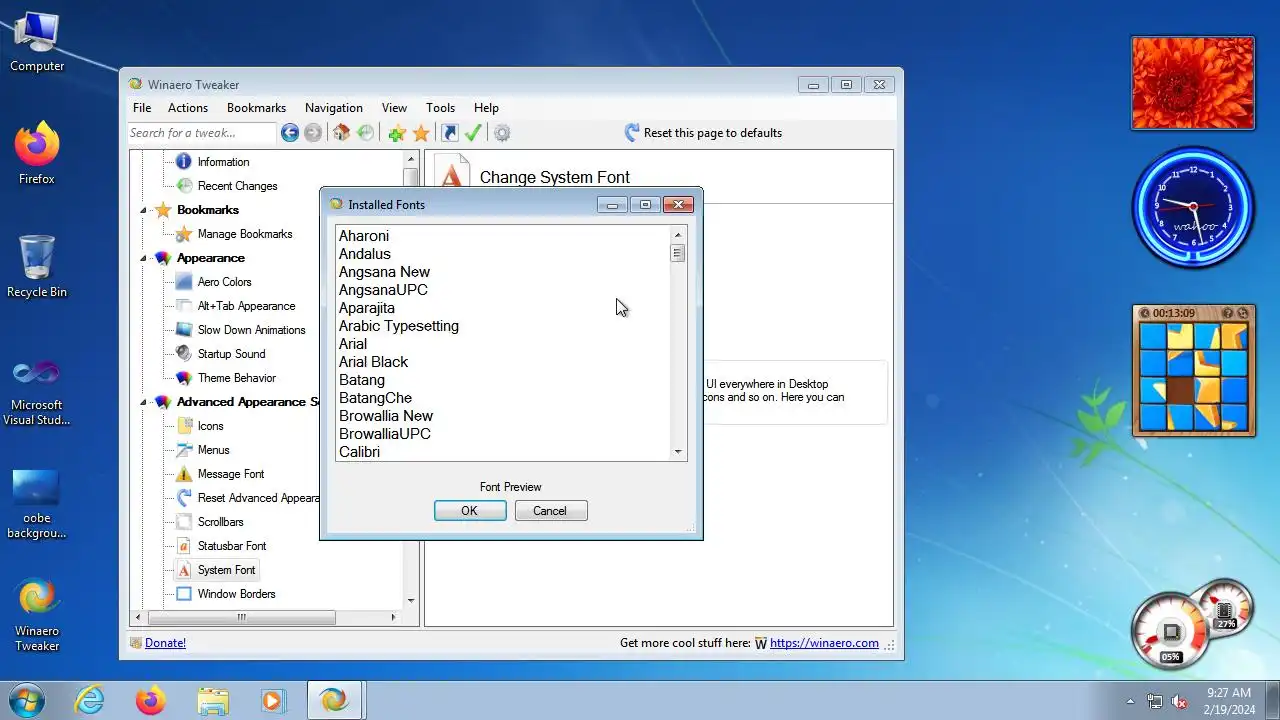1280x720 pixels.
Task: Open Recent Changes toolbar icon with clock
Action: (366, 133)
